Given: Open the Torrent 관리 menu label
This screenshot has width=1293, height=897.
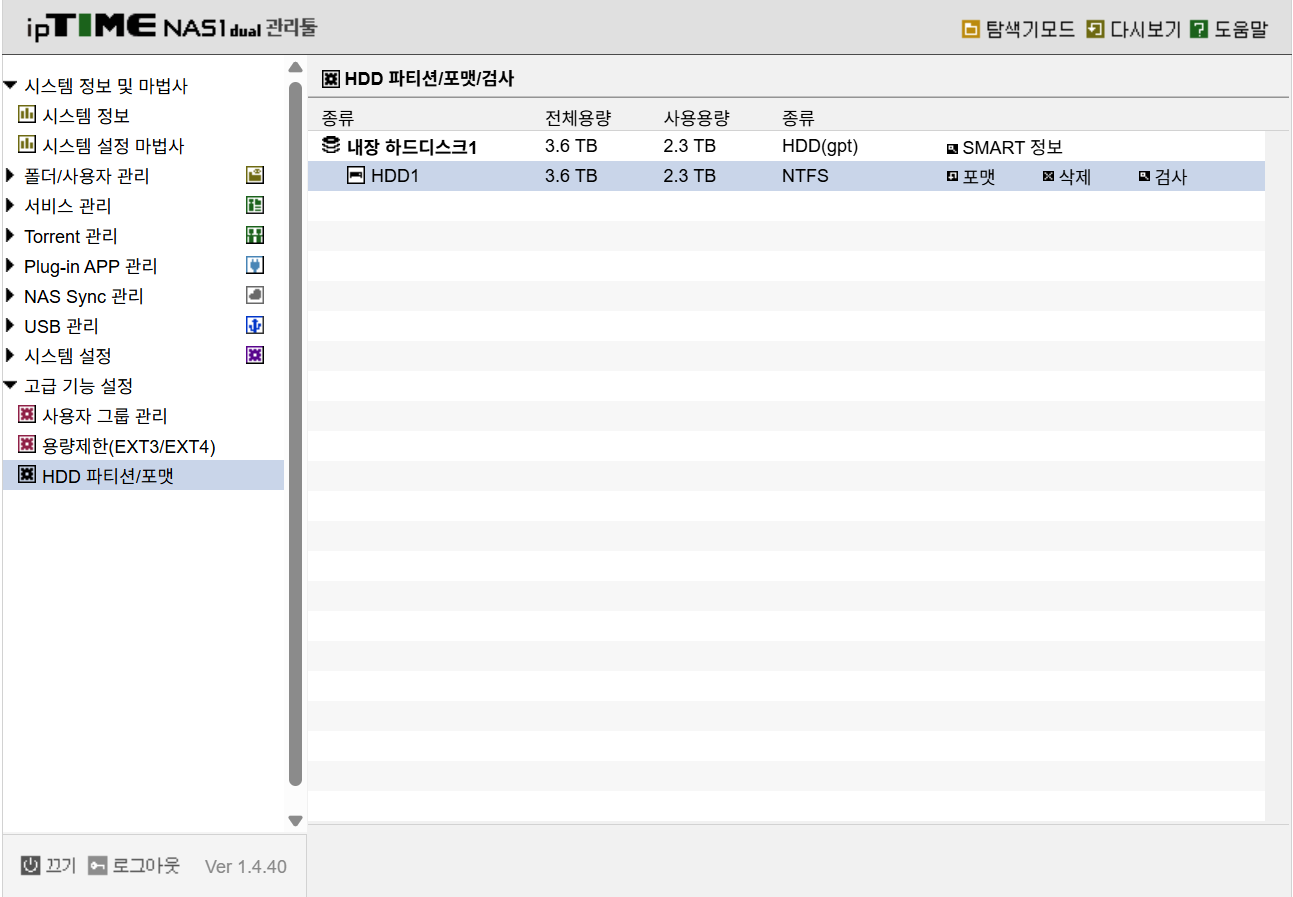Looking at the screenshot, I should 71,236.
